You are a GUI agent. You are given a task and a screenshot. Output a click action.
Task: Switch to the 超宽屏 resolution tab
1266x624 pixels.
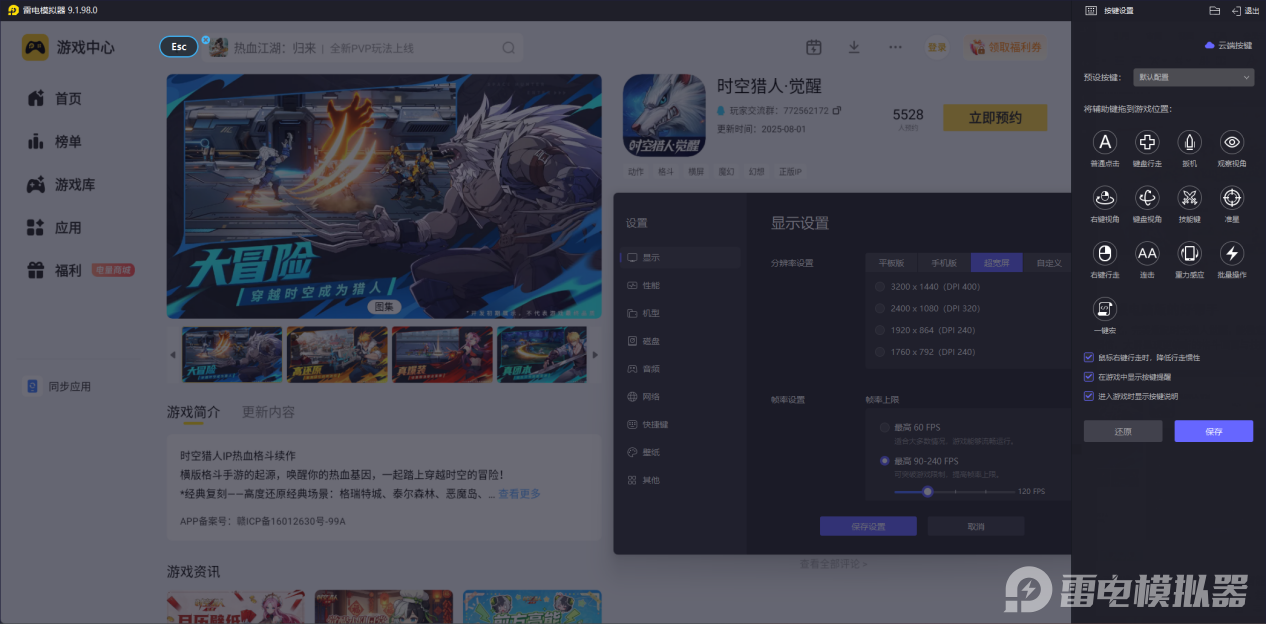point(997,263)
